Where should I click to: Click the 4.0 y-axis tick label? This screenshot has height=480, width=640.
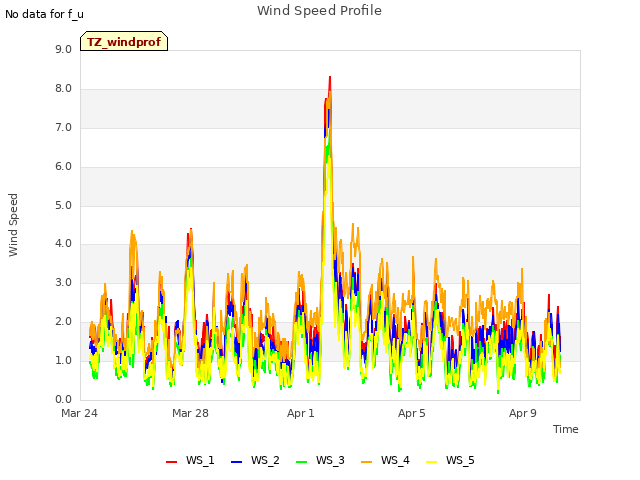pos(63,244)
